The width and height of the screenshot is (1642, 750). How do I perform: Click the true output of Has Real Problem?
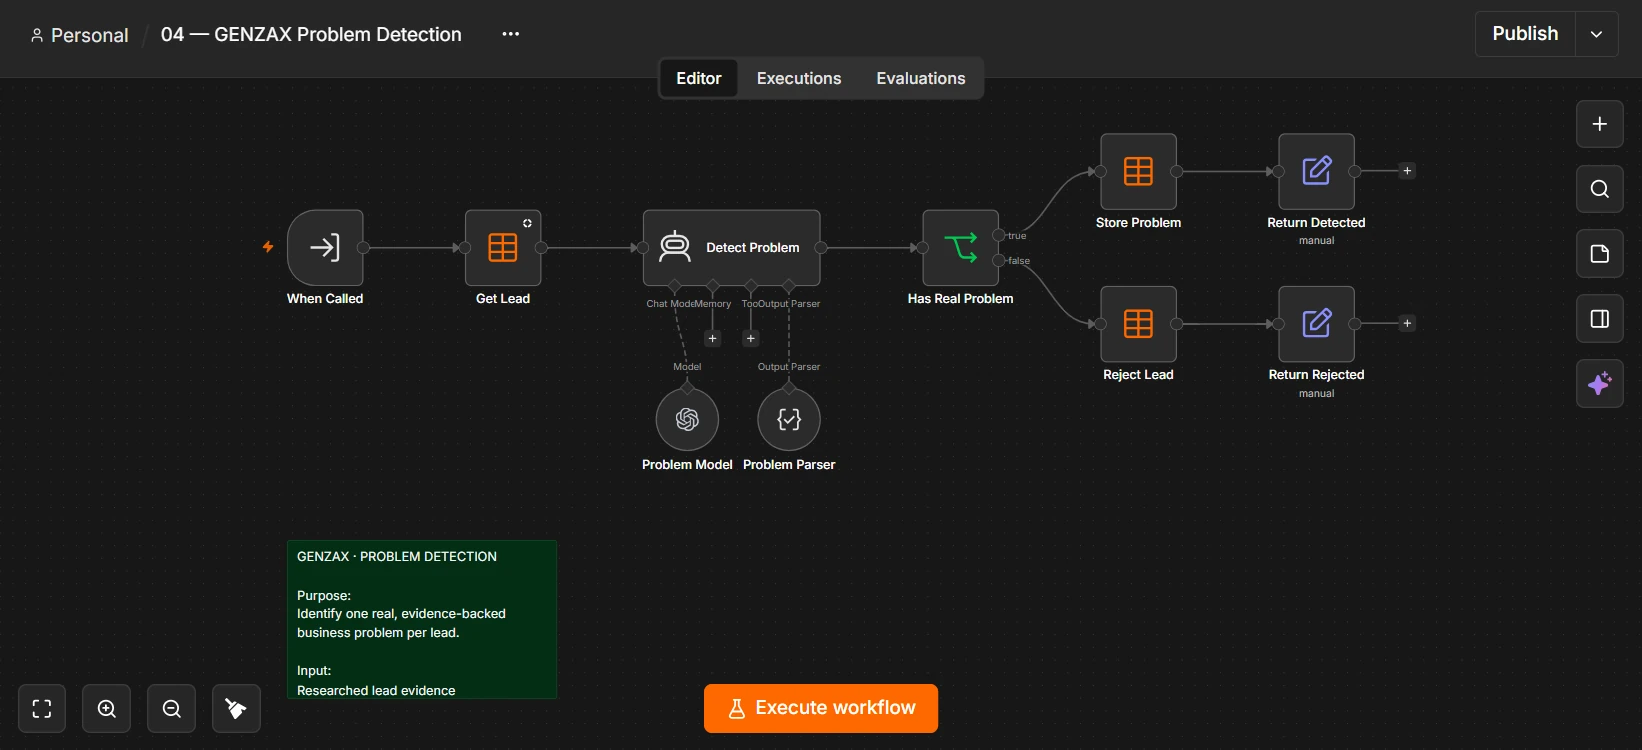pos(998,236)
